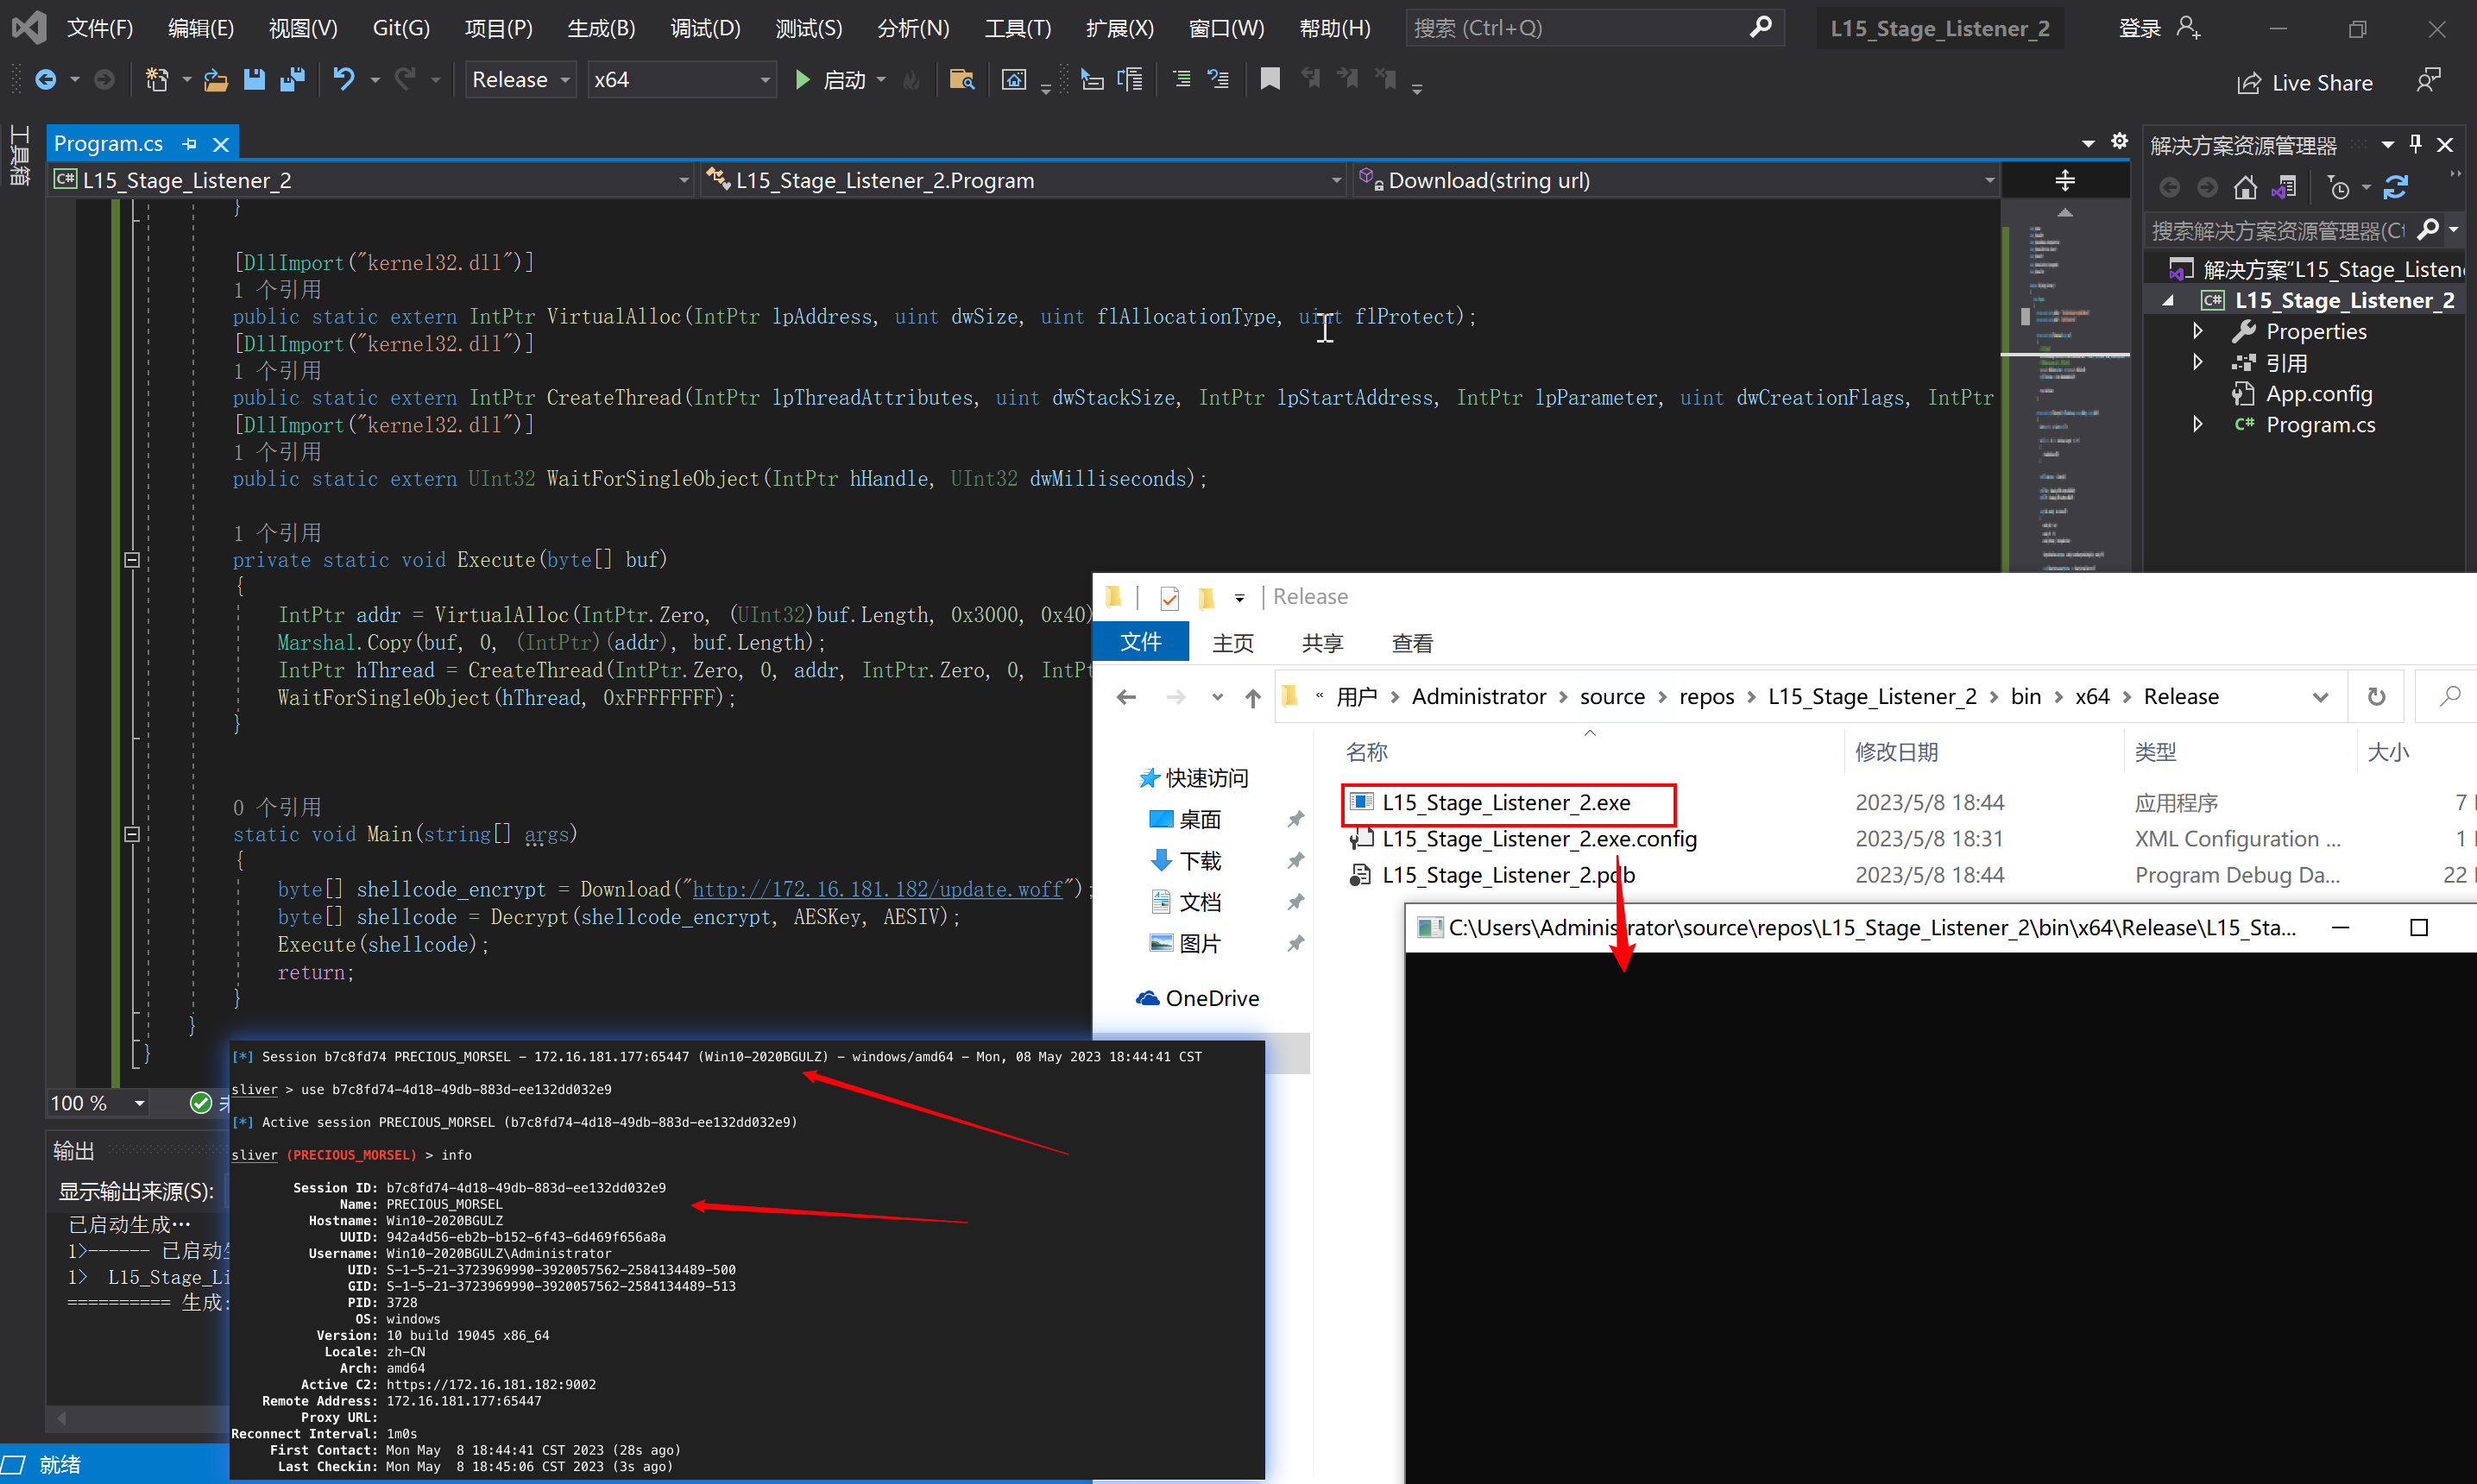This screenshot has width=2477, height=1484.
Task: Toggle auto-hide pin on Solution Explorer
Action: 2416,144
